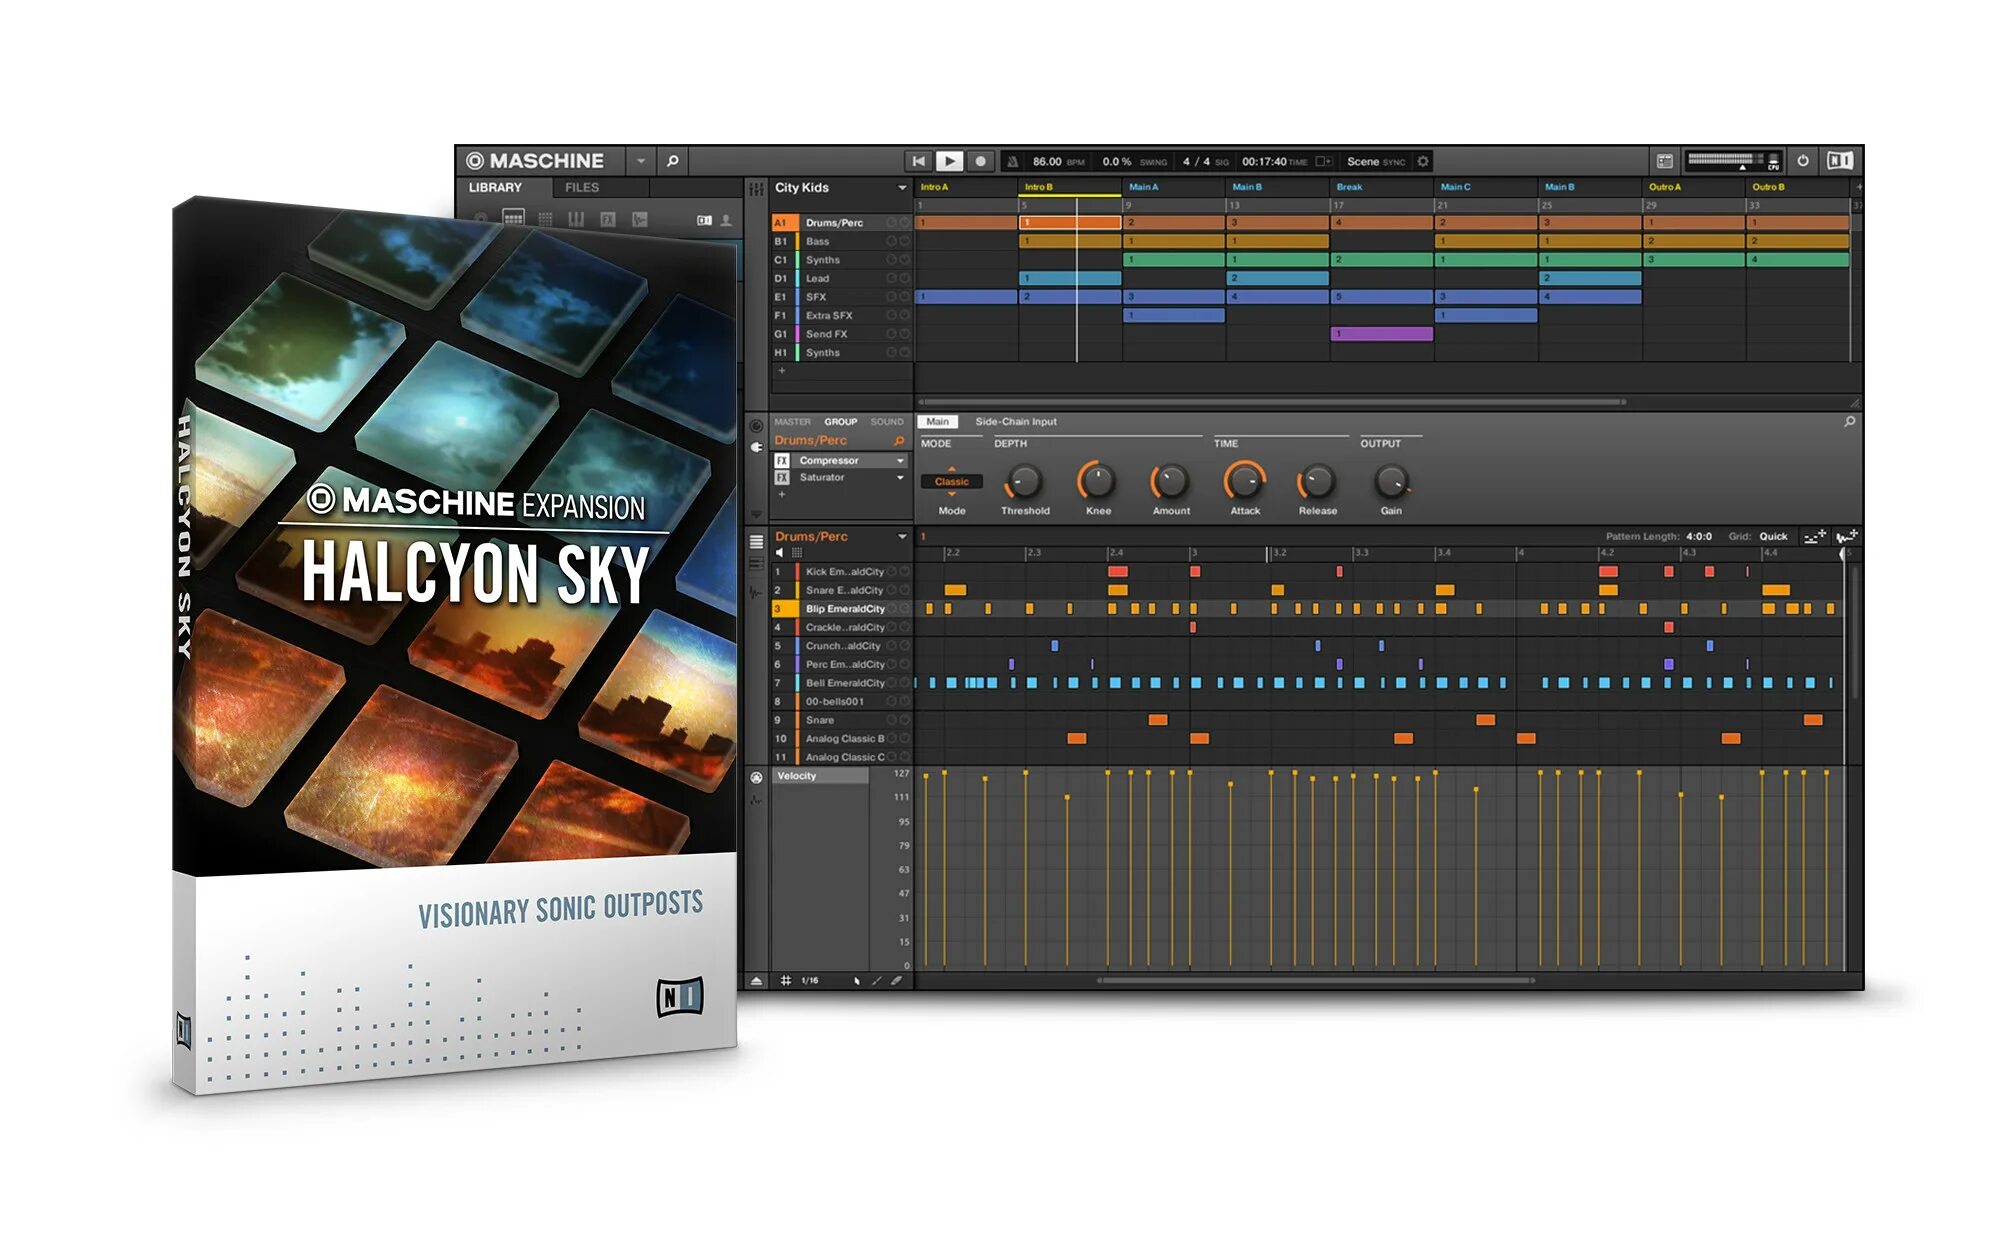The width and height of the screenshot is (2000, 1250).
Task: Toggle the Compressor FX bypass icon
Action: [782, 461]
